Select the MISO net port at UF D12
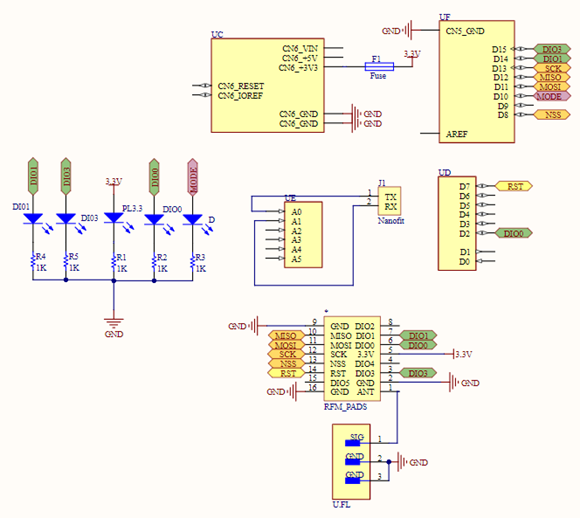 pyautogui.click(x=552, y=77)
